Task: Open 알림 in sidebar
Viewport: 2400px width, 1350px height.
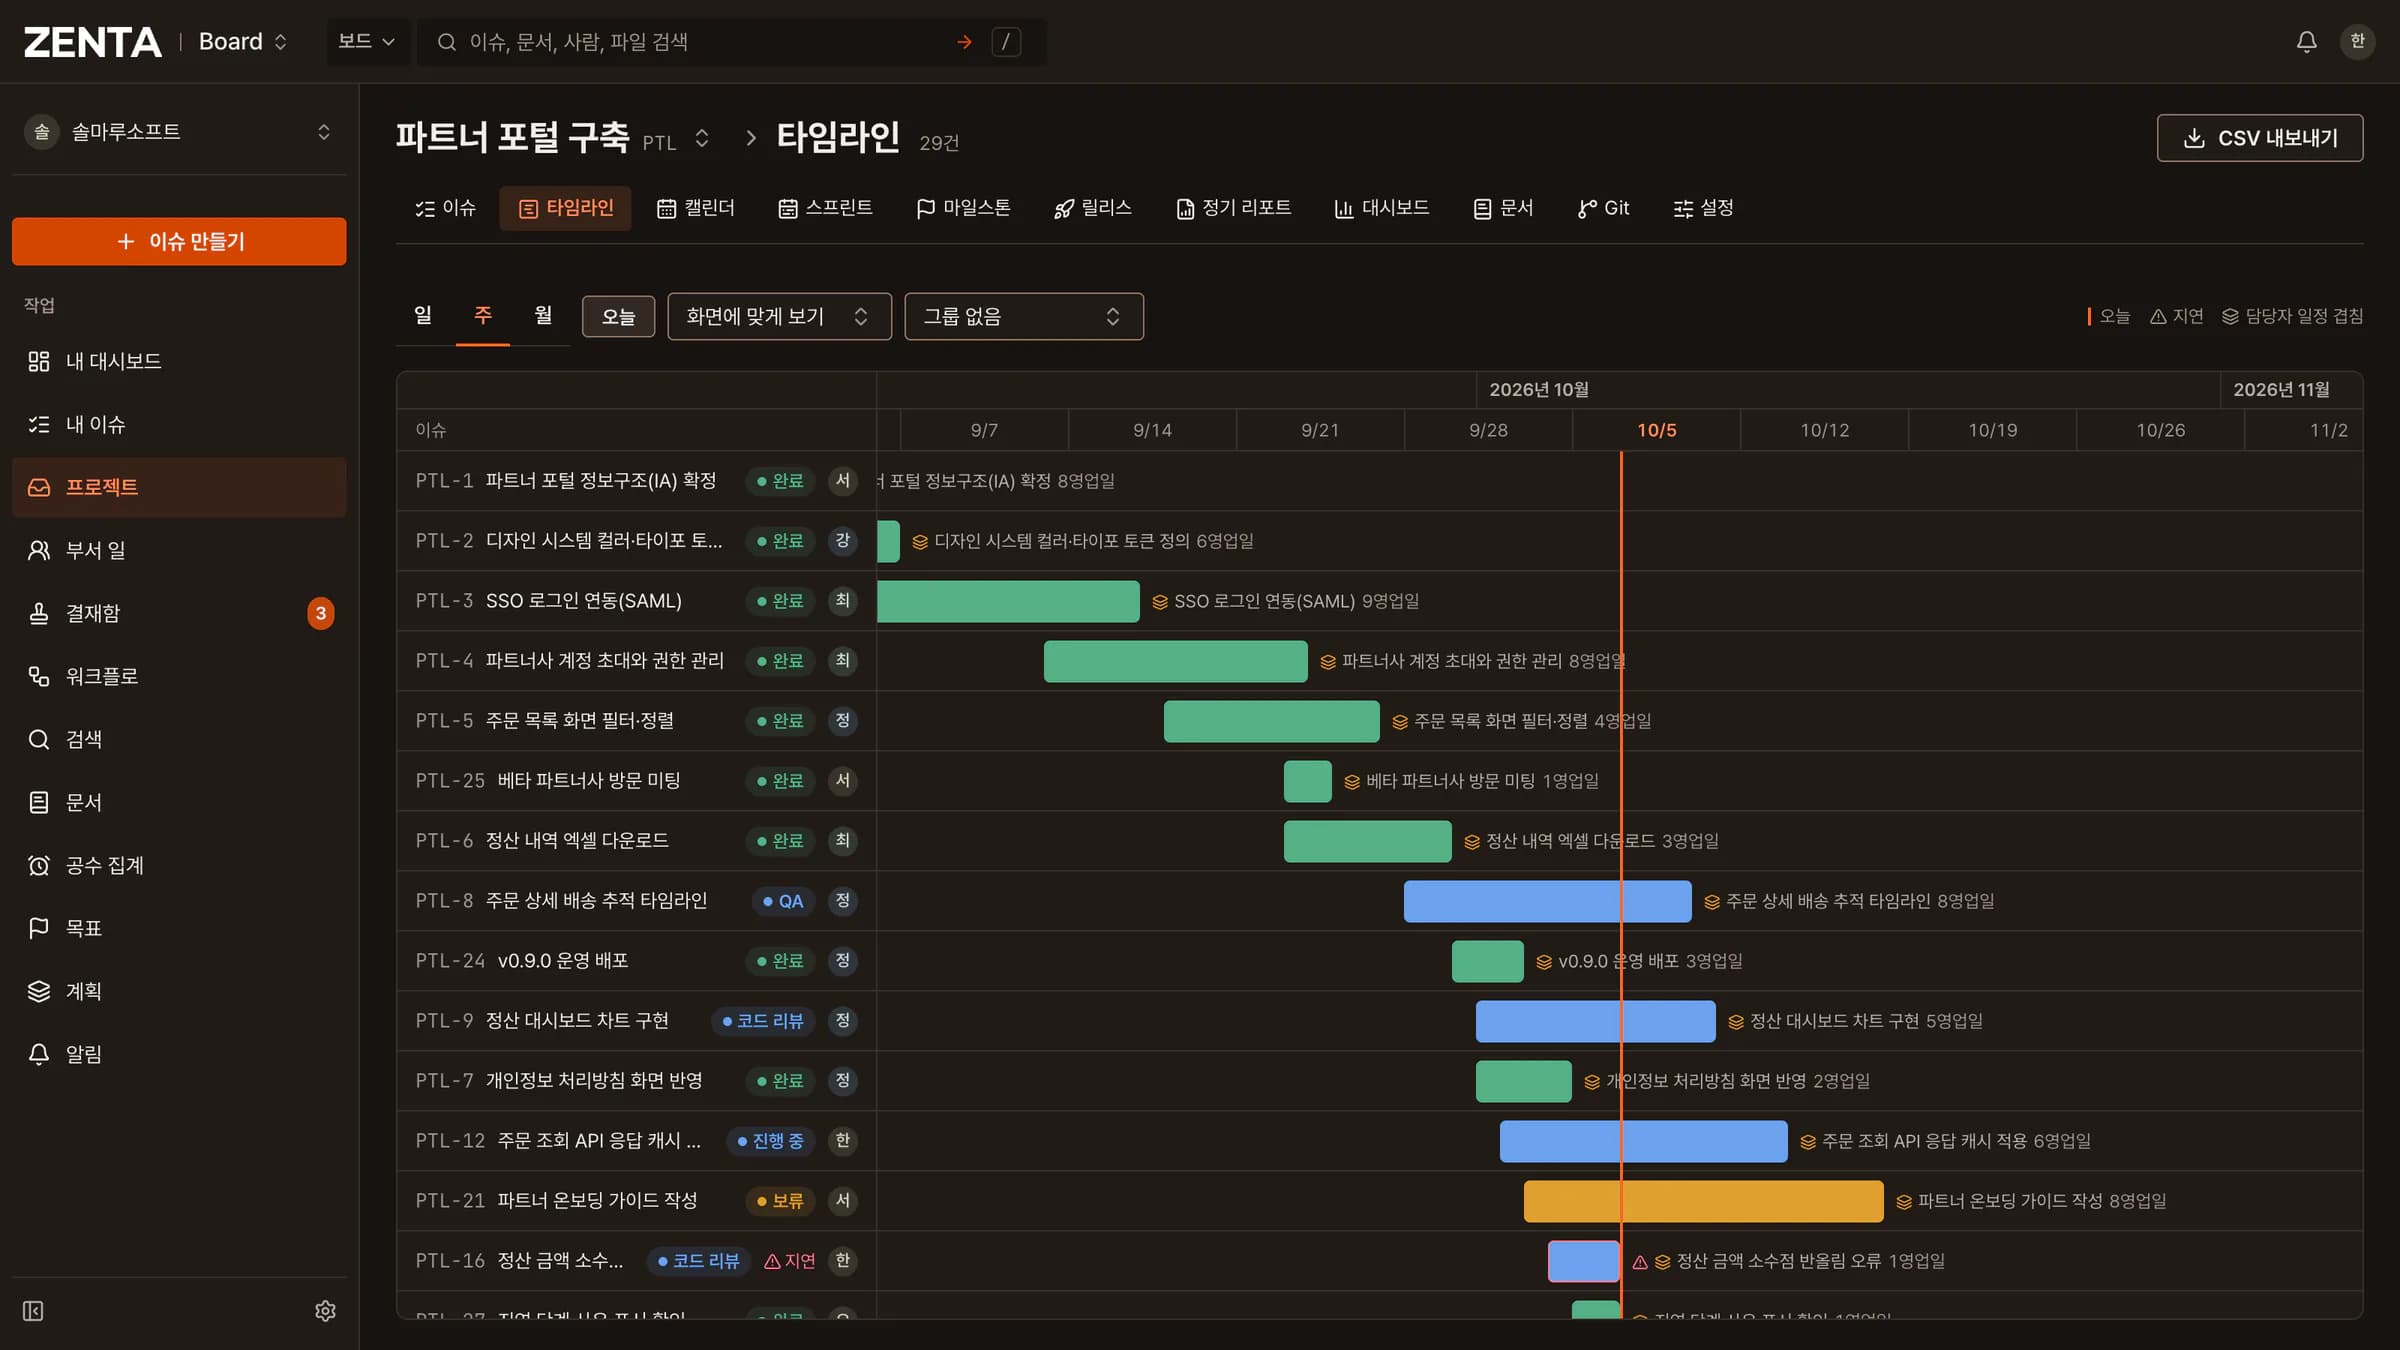Action: pyautogui.click(x=179, y=1054)
